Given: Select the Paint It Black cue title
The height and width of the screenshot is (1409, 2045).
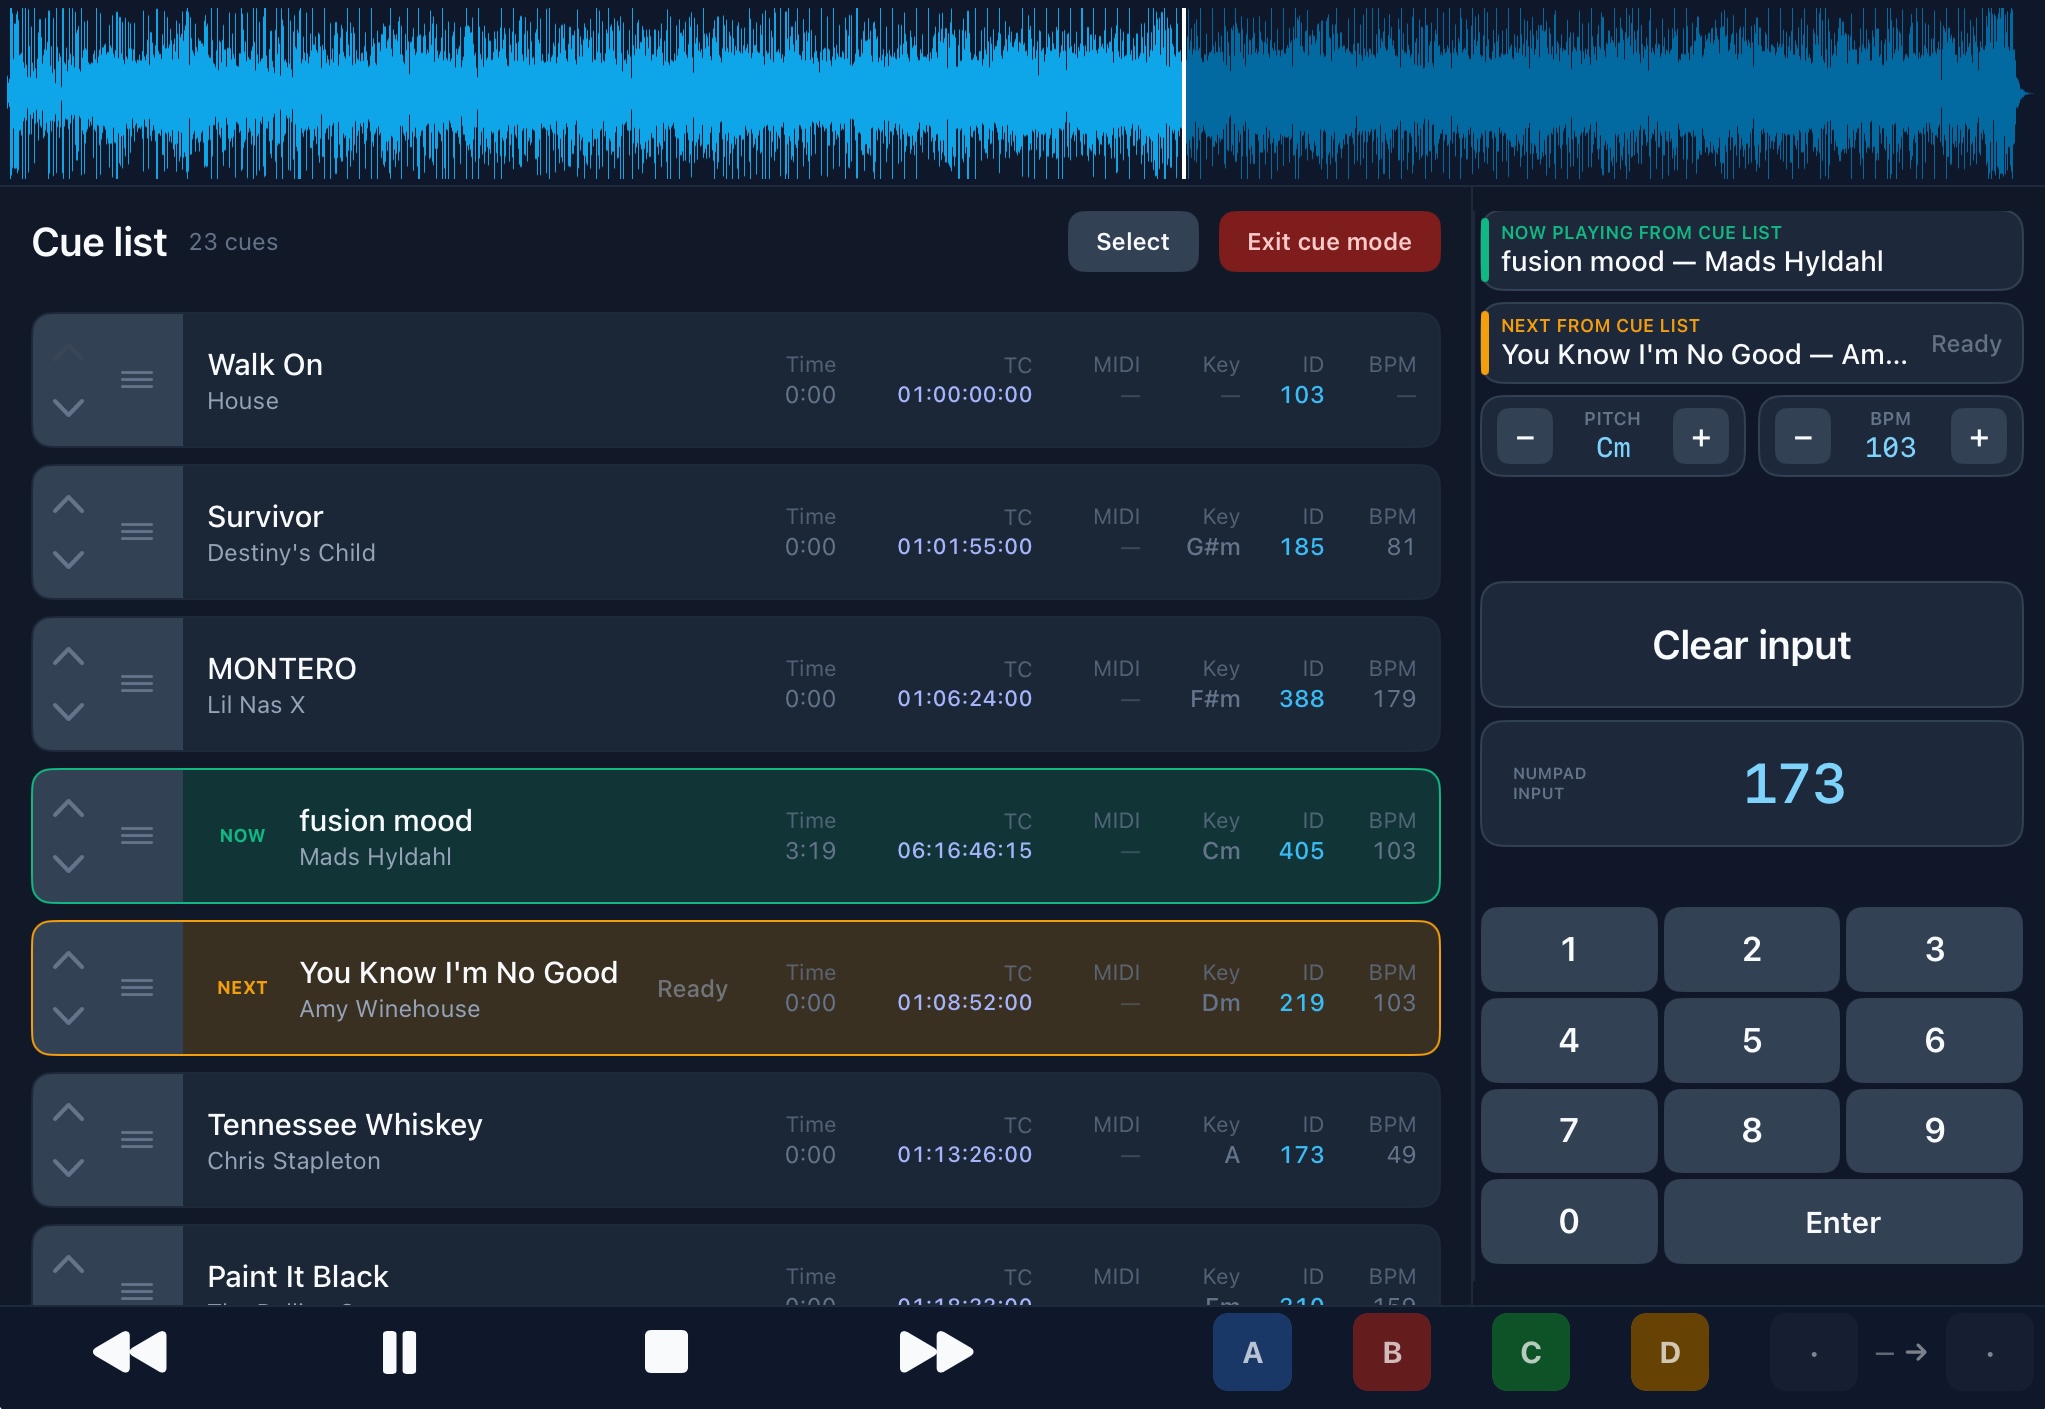Looking at the screenshot, I should 298,1277.
